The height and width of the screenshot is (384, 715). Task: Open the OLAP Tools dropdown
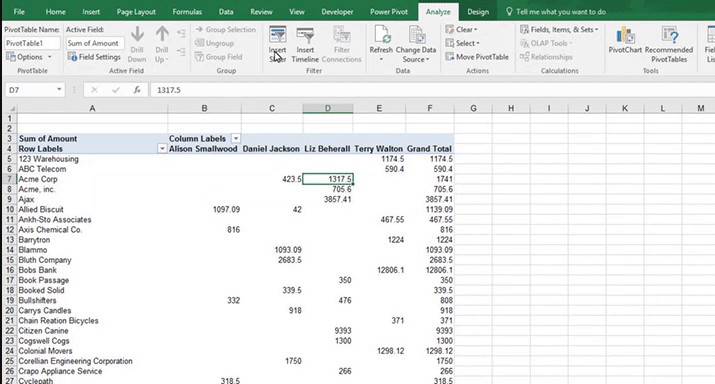[x=546, y=43]
